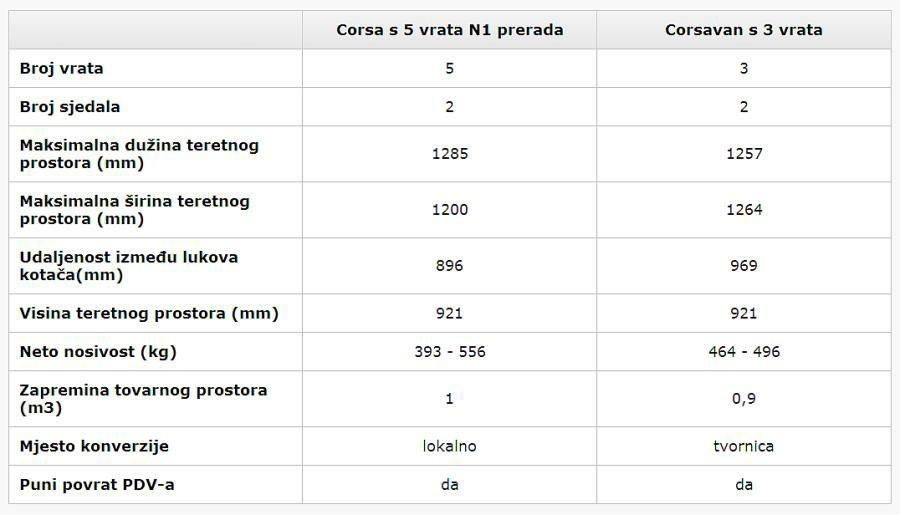Select the "Maksimalna širina teretnog prostora" label

tap(135, 210)
